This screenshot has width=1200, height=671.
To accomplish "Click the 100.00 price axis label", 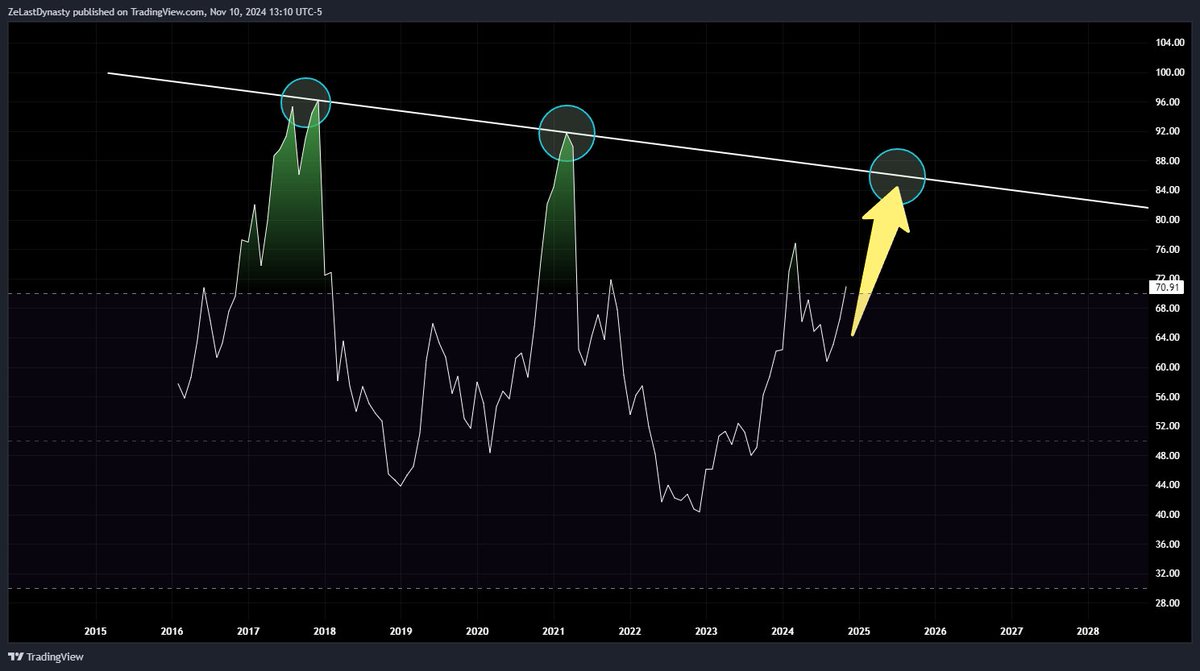I will pyautogui.click(x=1169, y=73).
